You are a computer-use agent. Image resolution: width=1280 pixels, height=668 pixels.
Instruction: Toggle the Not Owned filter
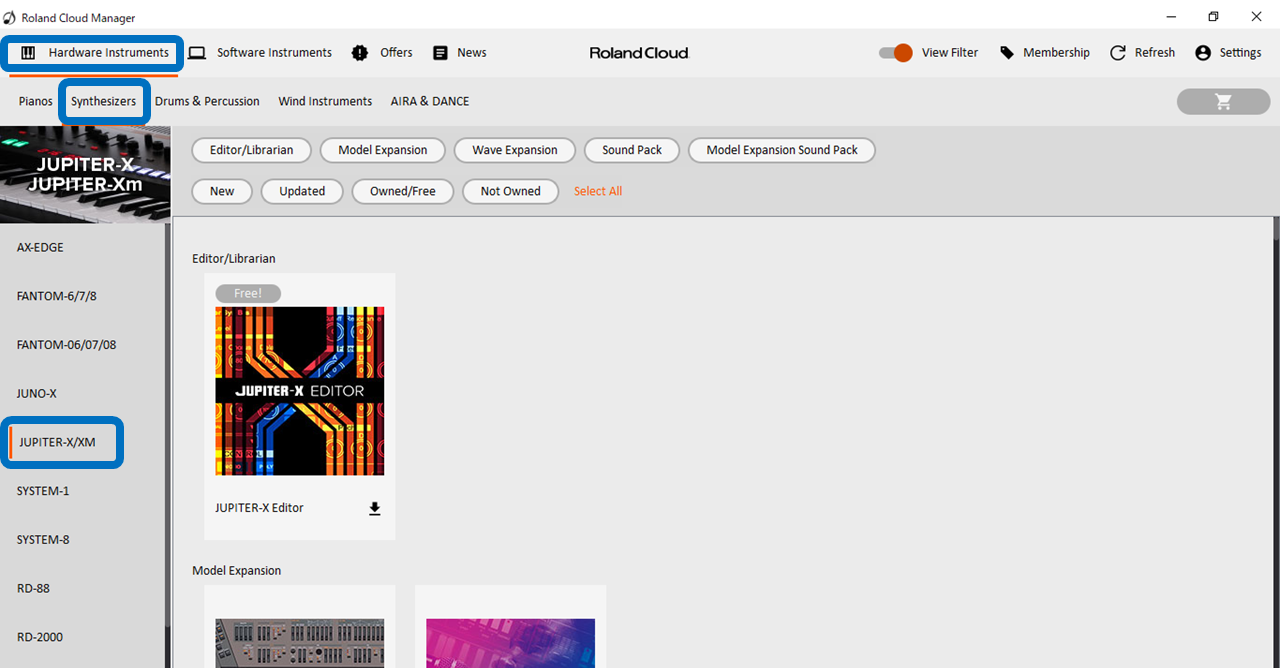pyautogui.click(x=510, y=191)
